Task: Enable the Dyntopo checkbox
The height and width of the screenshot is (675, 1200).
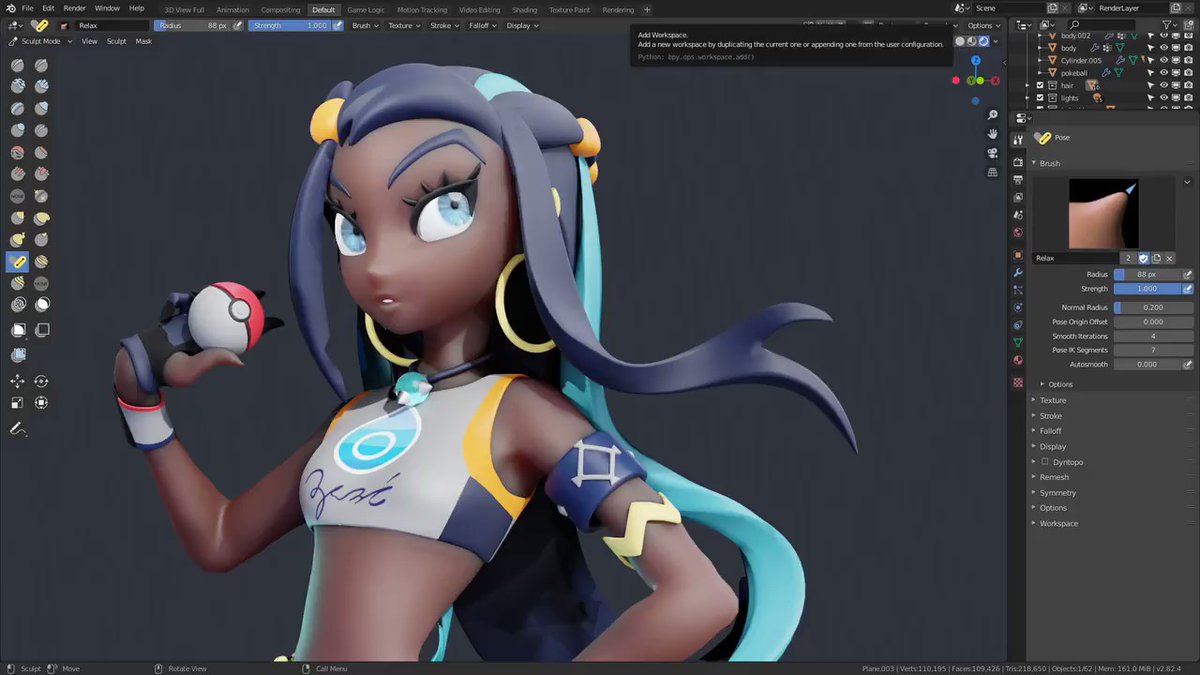Action: [x=1045, y=462]
